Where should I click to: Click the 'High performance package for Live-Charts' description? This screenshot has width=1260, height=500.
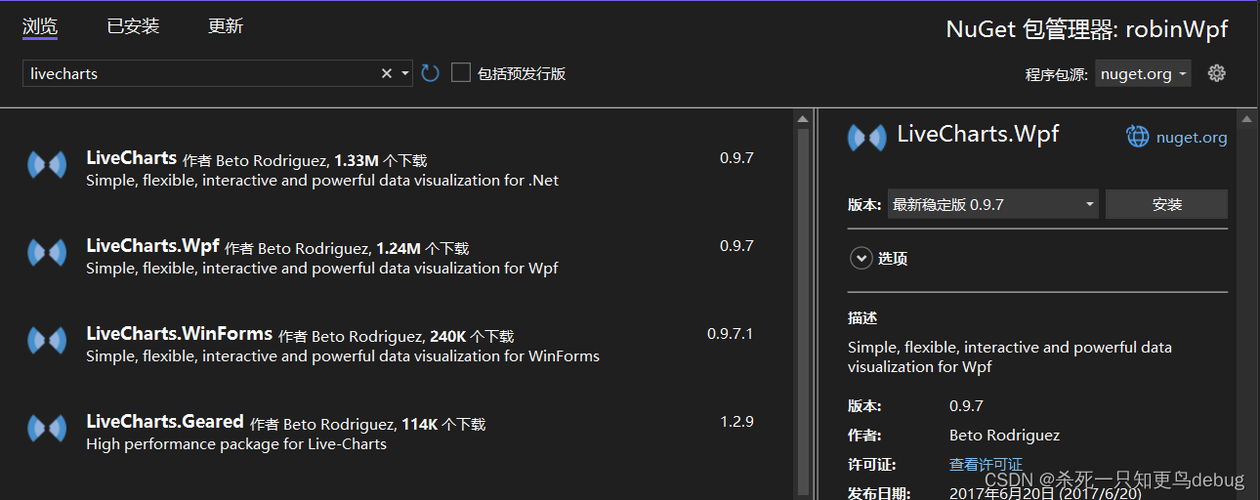click(236, 444)
